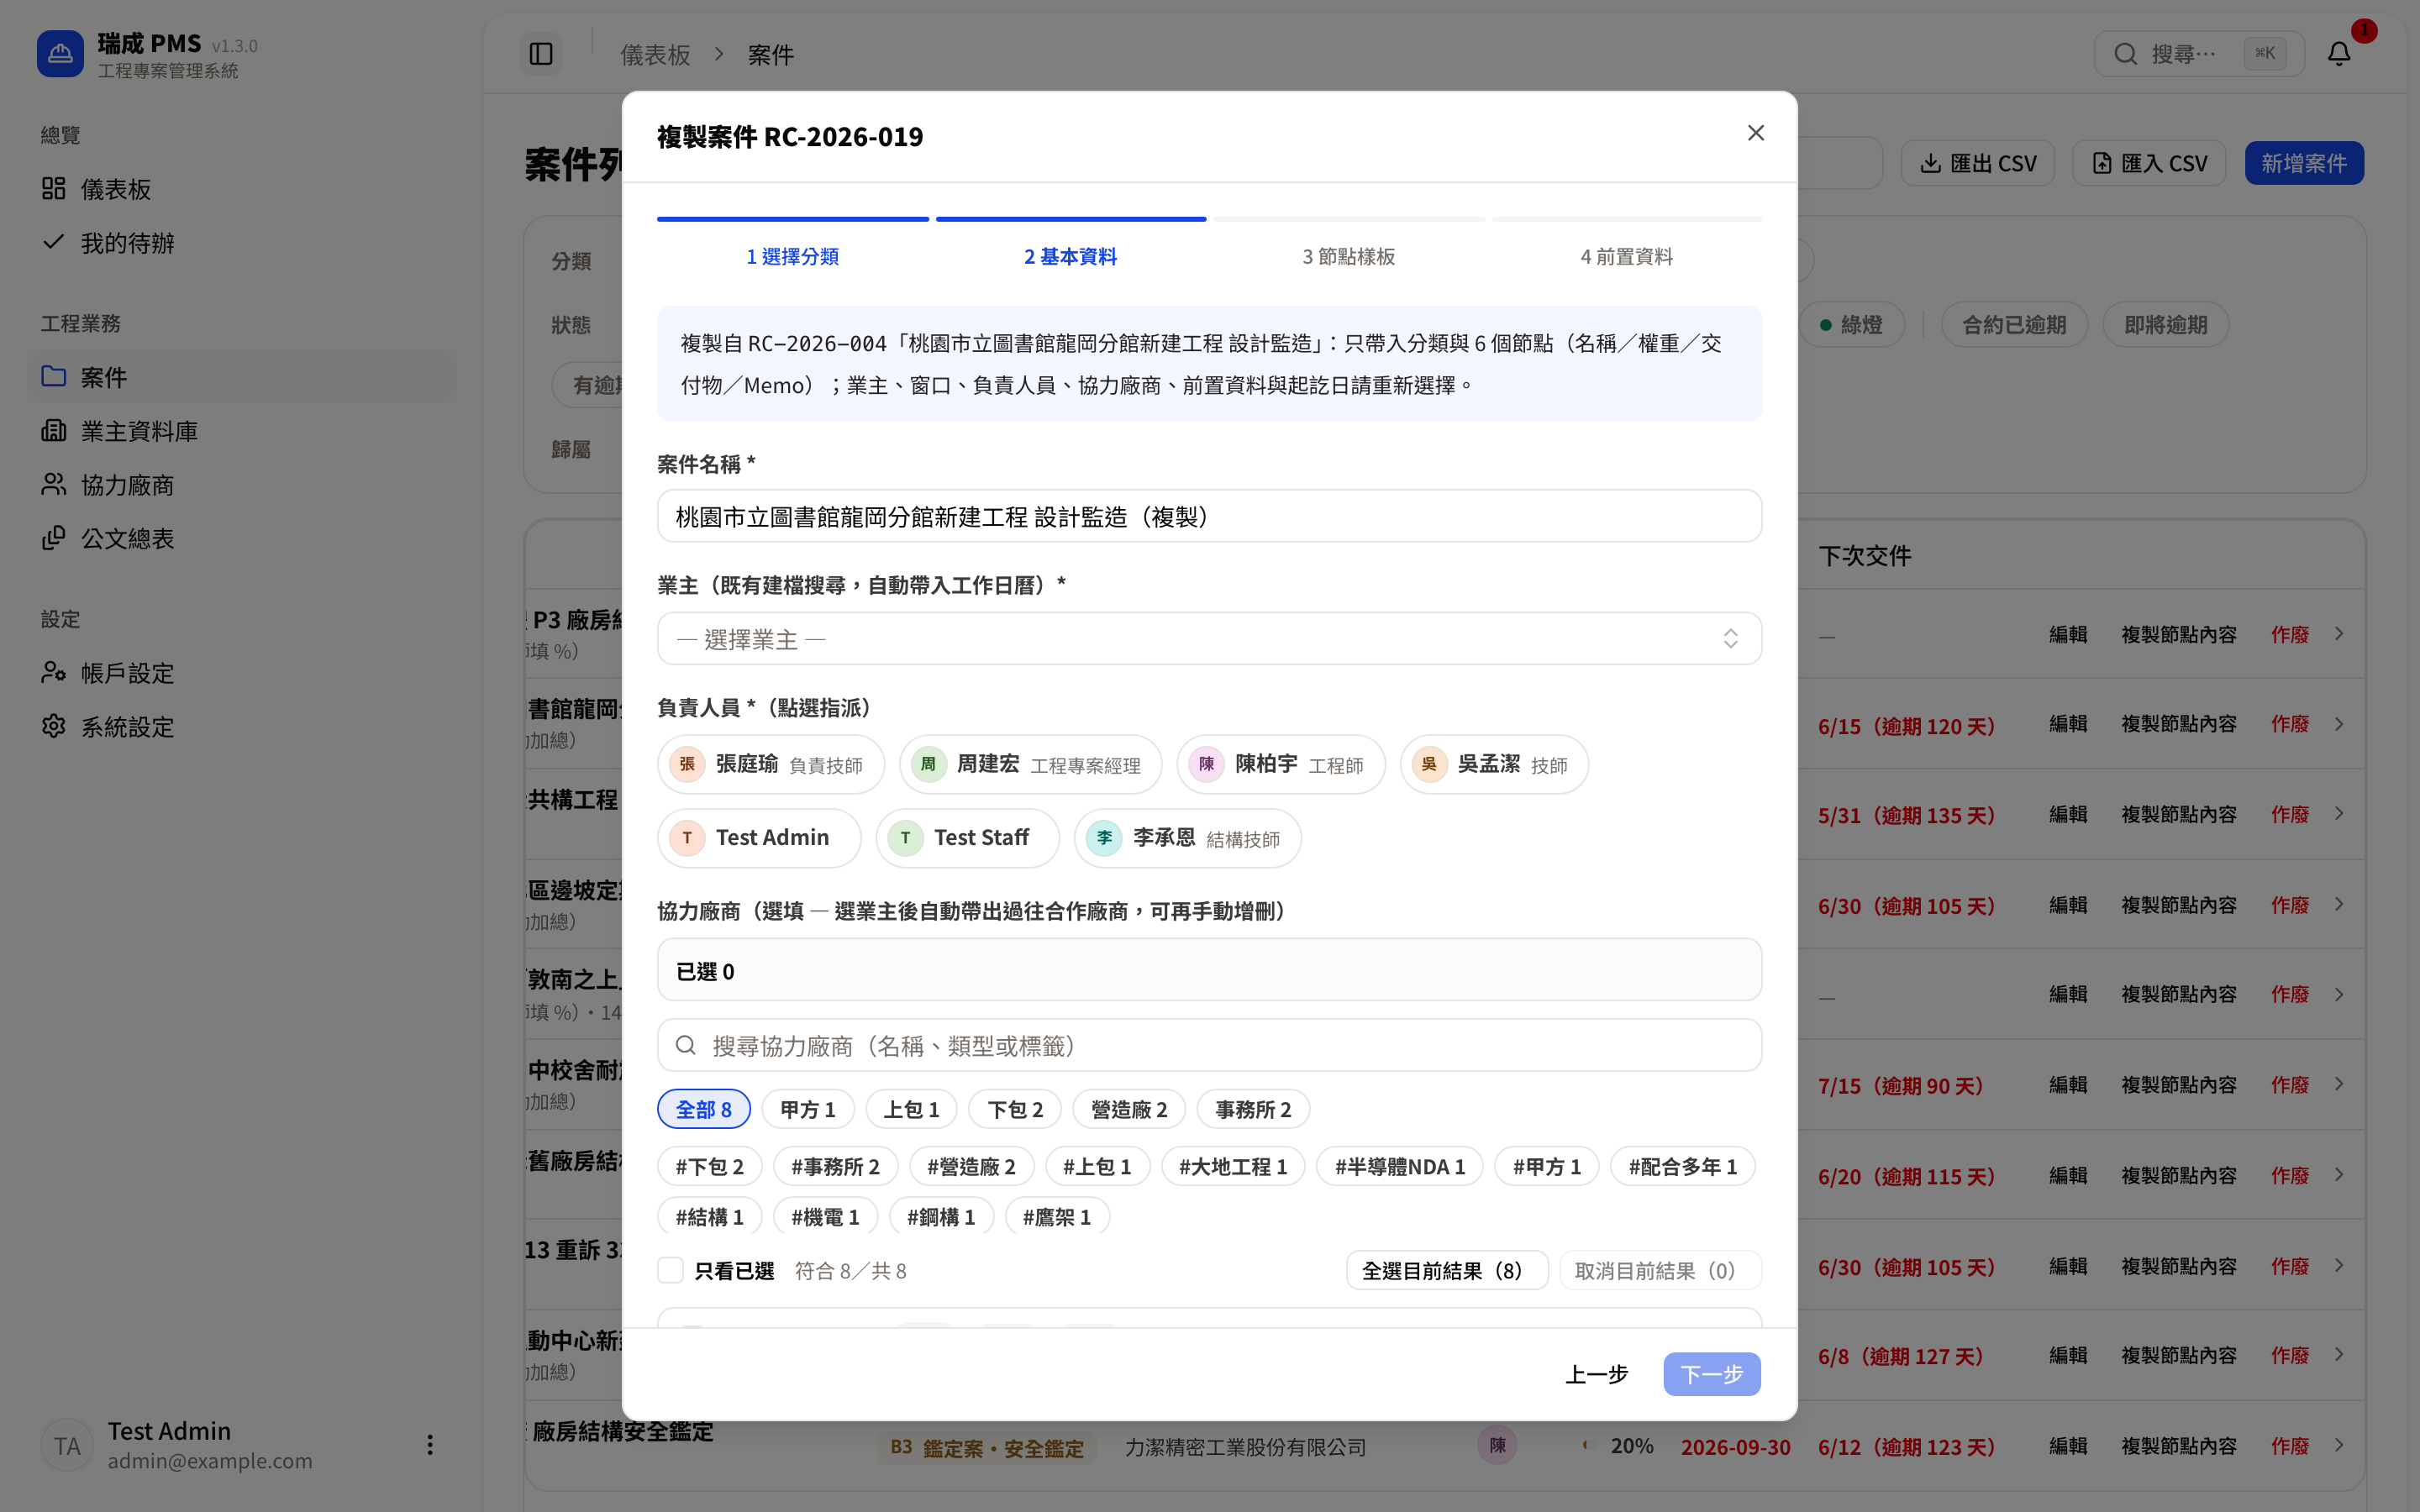Open the notifications bell
The height and width of the screenshot is (1512, 2420).
tap(2339, 54)
